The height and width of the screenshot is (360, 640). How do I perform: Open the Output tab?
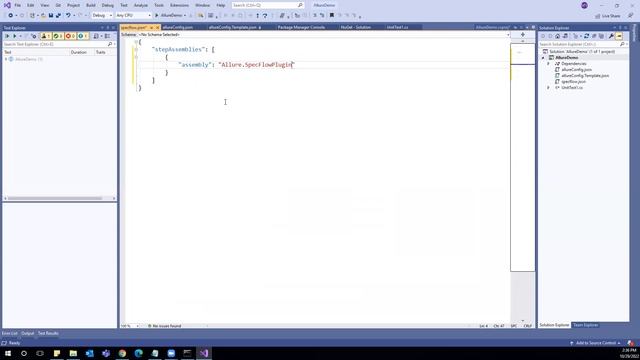(x=27, y=333)
